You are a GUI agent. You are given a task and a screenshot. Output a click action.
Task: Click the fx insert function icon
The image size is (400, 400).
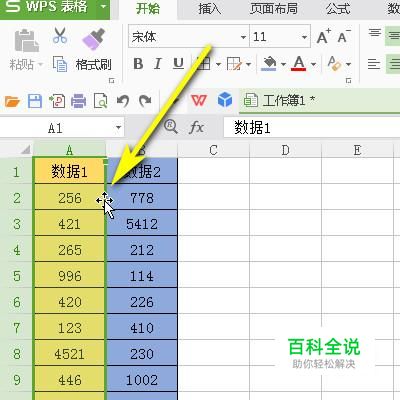[x=196, y=127]
